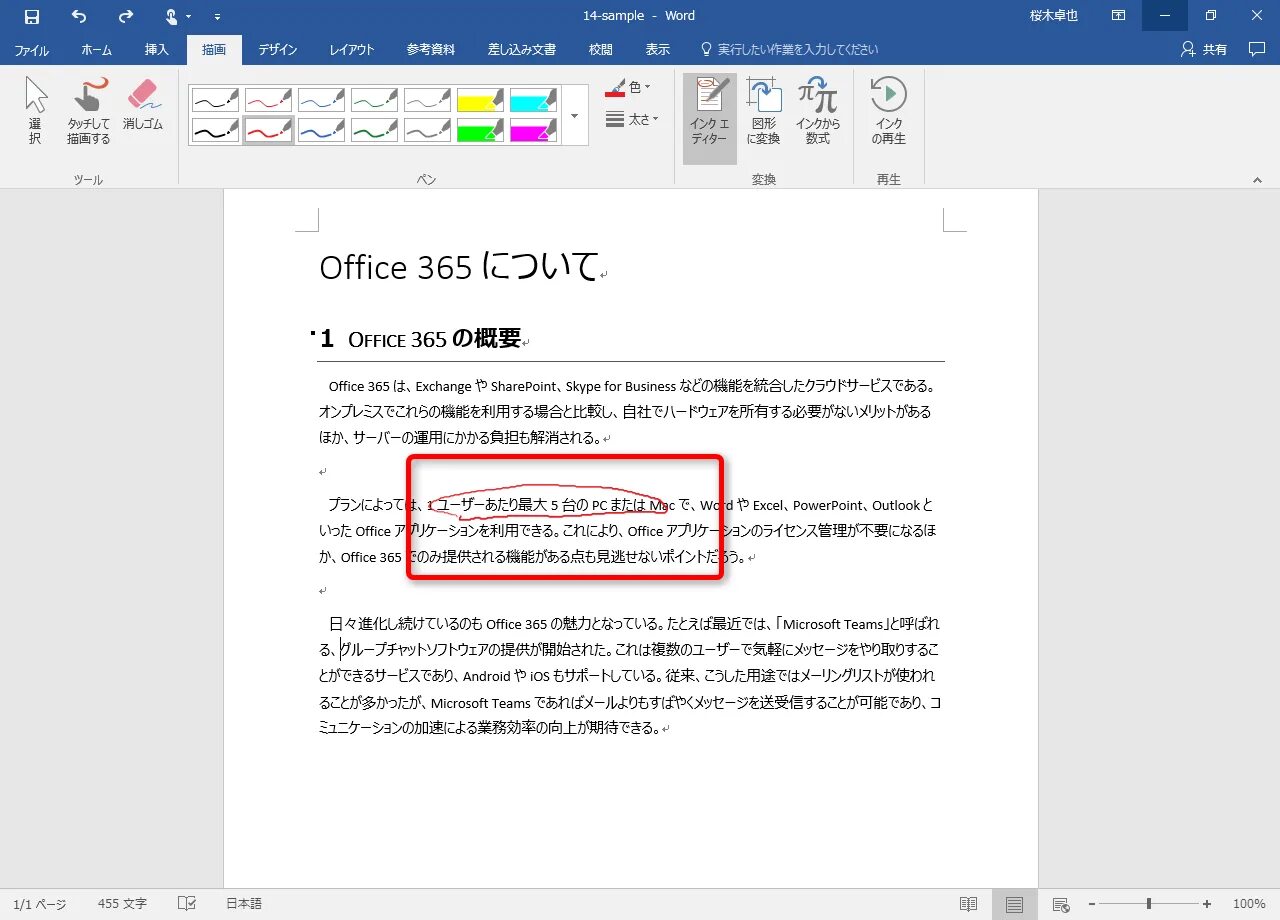
Task: Pick the thin black pen
Action: [215, 99]
